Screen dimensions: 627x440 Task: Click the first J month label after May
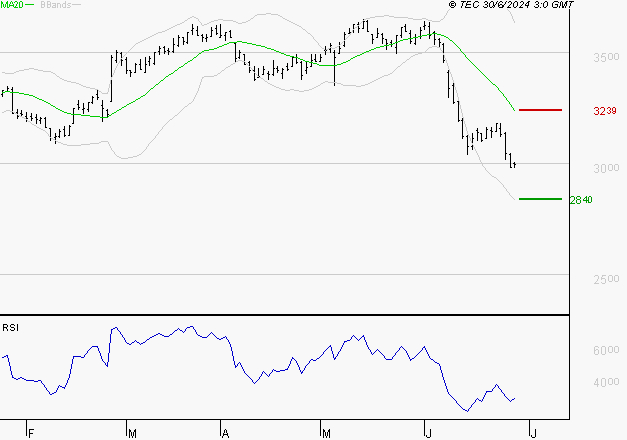[x=429, y=433]
